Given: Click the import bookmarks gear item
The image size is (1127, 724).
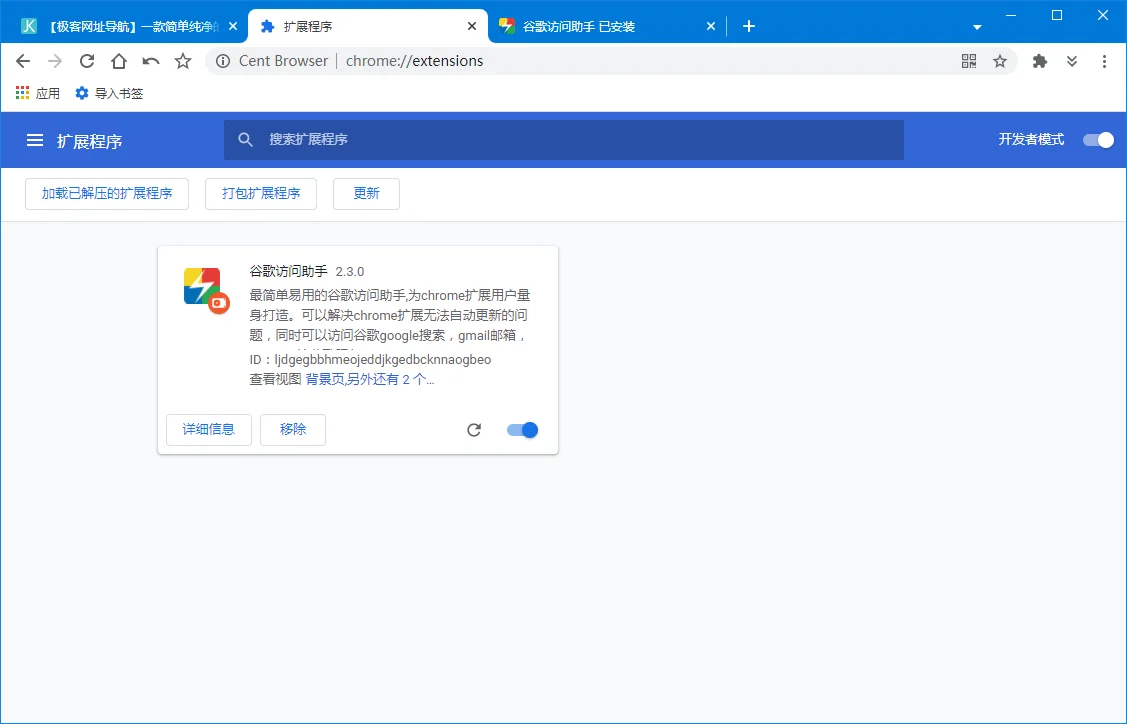Looking at the screenshot, I should pyautogui.click(x=109, y=93).
